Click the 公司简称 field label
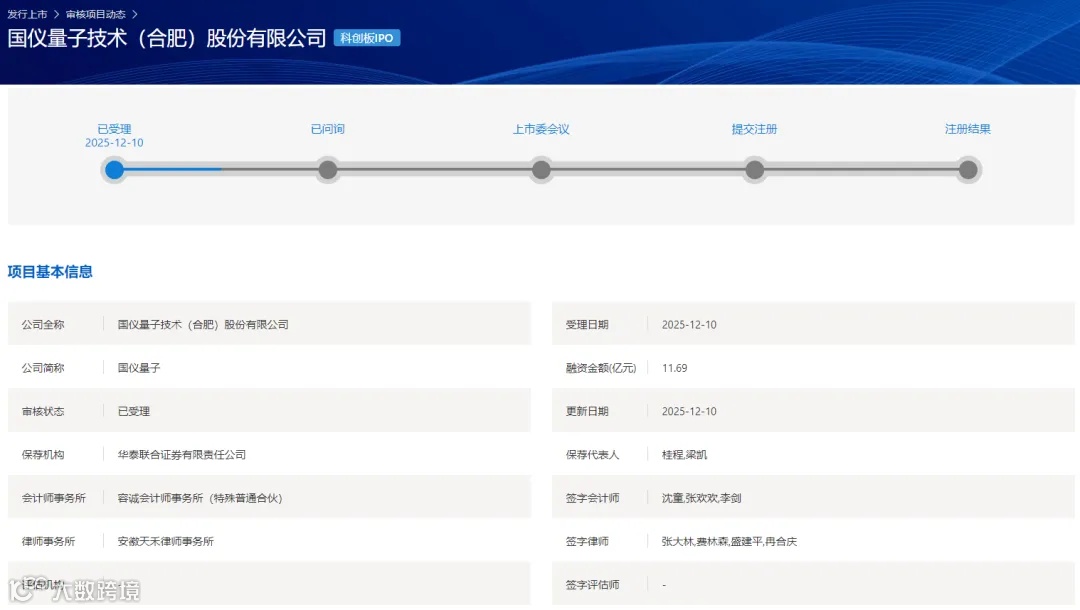This screenshot has width=1080, height=610. [43, 368]
